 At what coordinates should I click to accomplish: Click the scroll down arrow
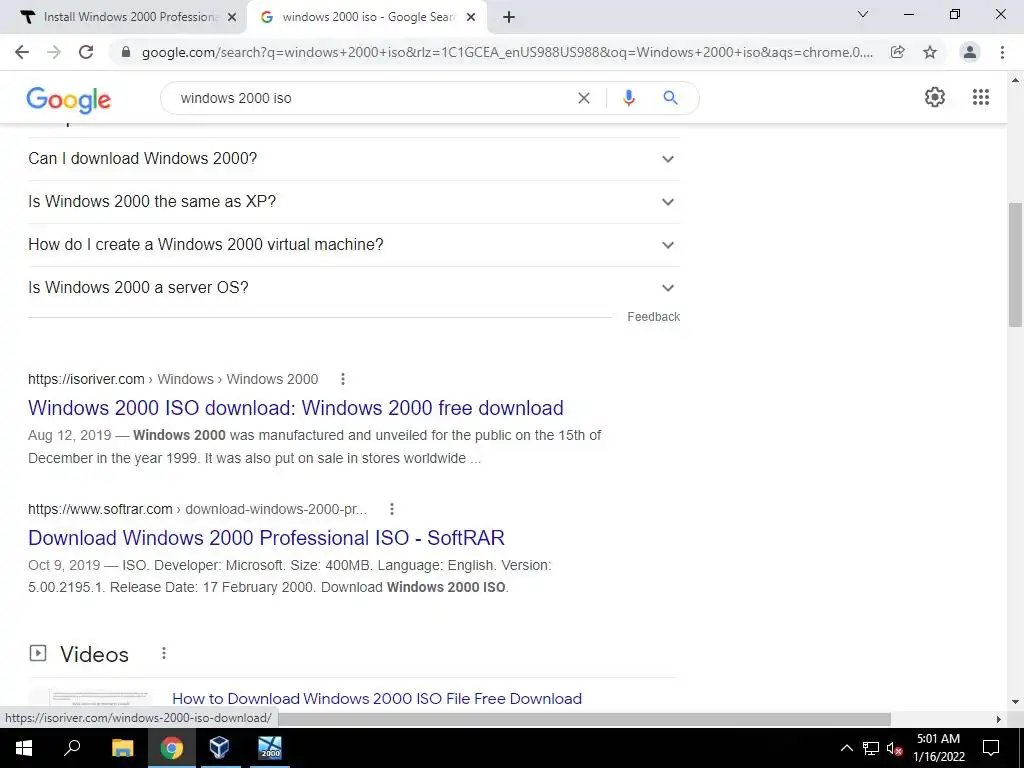point(1015,702)
